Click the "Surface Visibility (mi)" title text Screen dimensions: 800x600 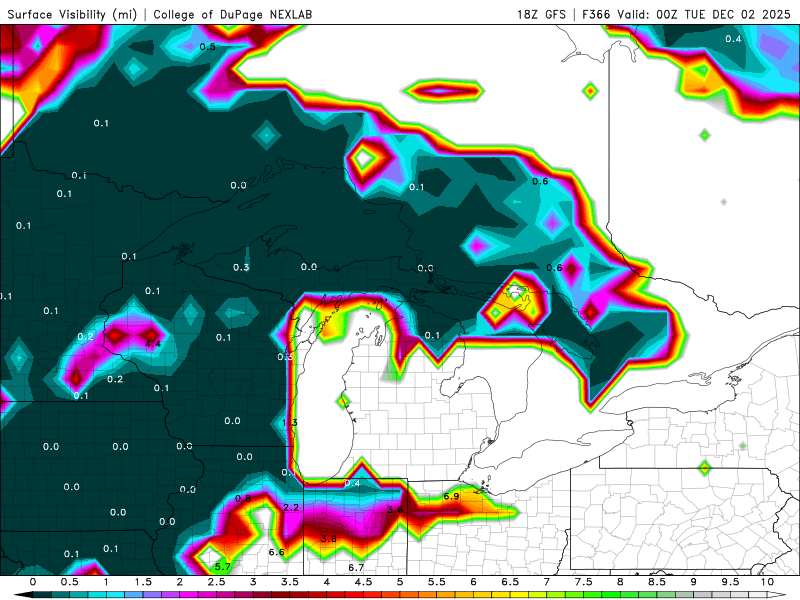(x=72, y=14)
